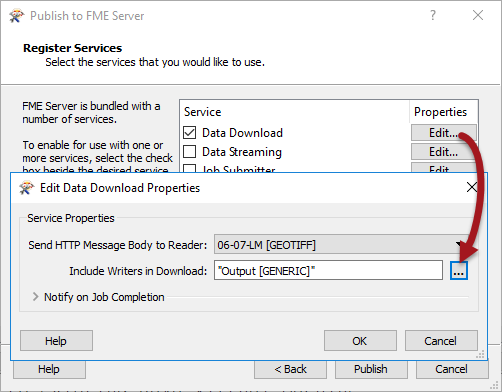Open the writers browse ellipsis button
502x392 pixels.
[x=459, y=270]
